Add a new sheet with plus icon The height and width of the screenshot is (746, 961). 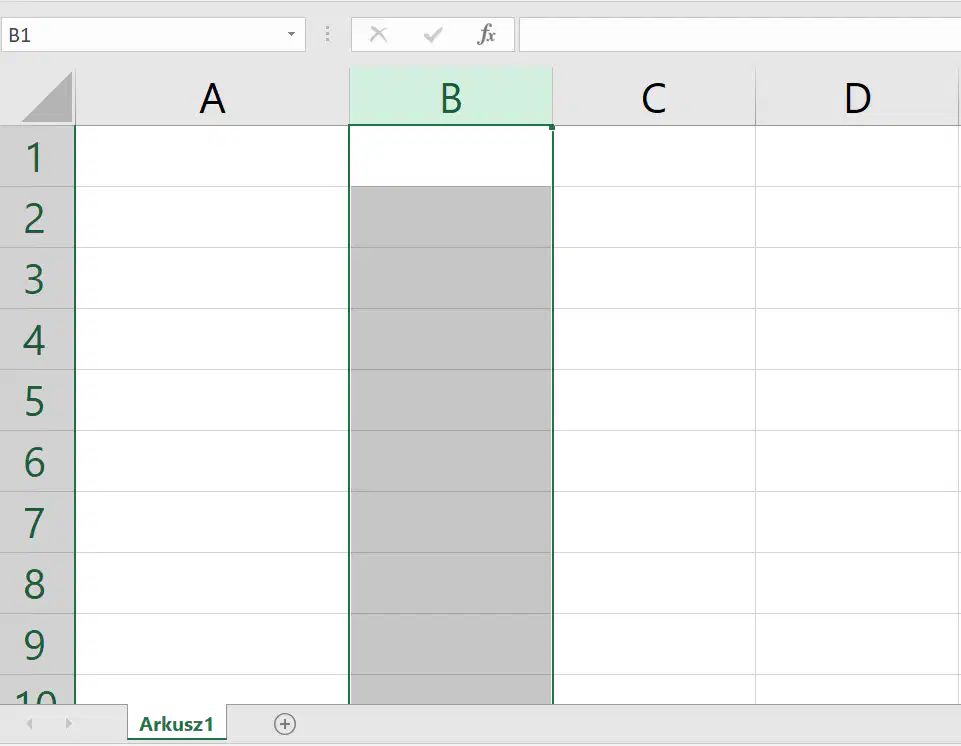(x=284, y=724)
